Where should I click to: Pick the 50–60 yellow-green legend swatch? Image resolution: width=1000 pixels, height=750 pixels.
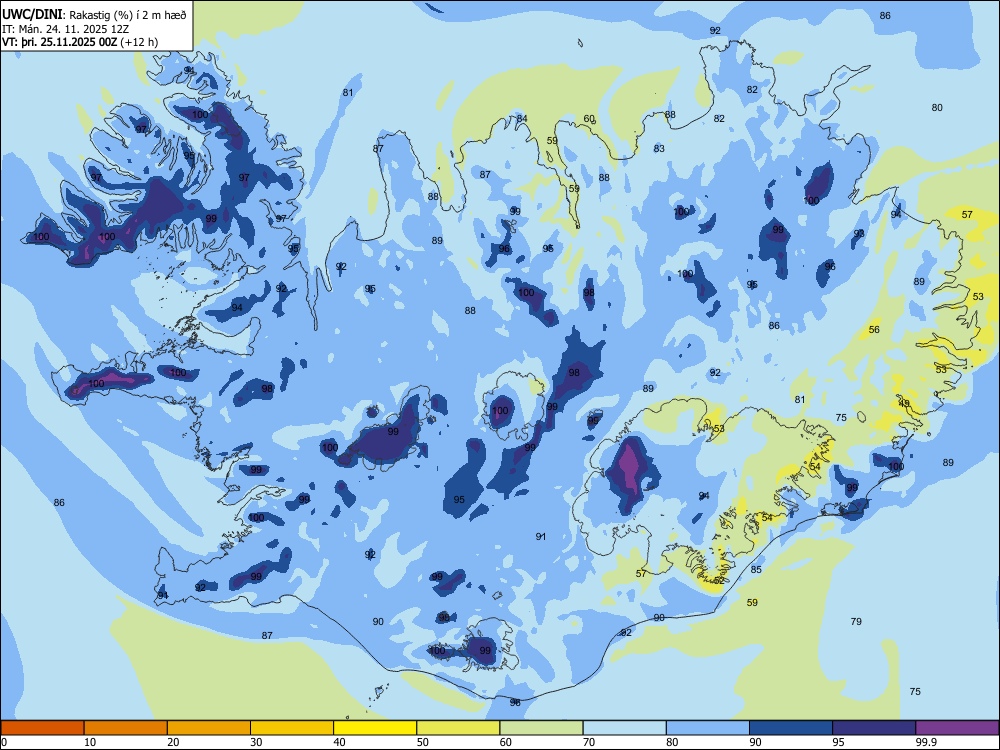point(458,728)
